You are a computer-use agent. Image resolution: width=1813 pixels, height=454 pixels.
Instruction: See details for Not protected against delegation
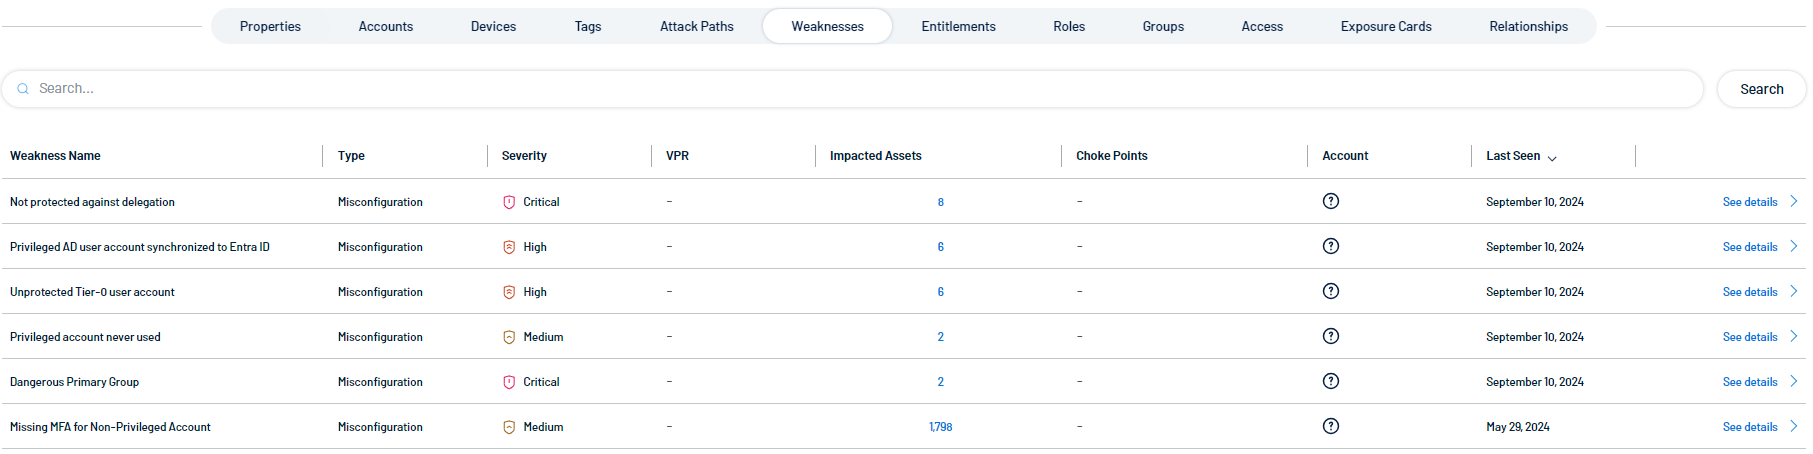click(x=1750, y=202)
